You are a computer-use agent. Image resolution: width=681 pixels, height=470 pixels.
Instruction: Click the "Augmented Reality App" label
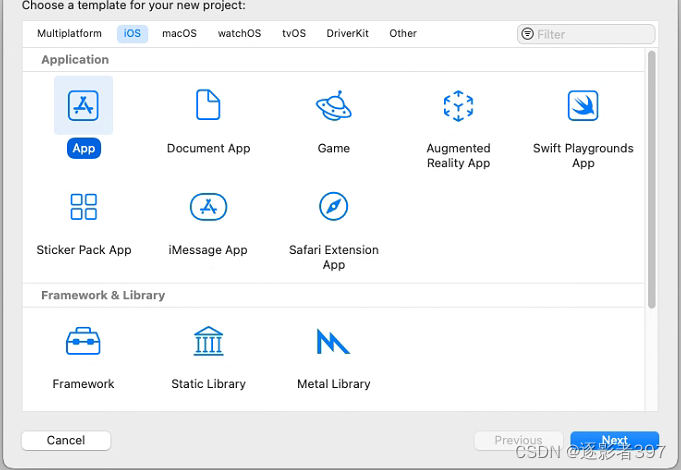pyautogui.click(x=458, y=156)
